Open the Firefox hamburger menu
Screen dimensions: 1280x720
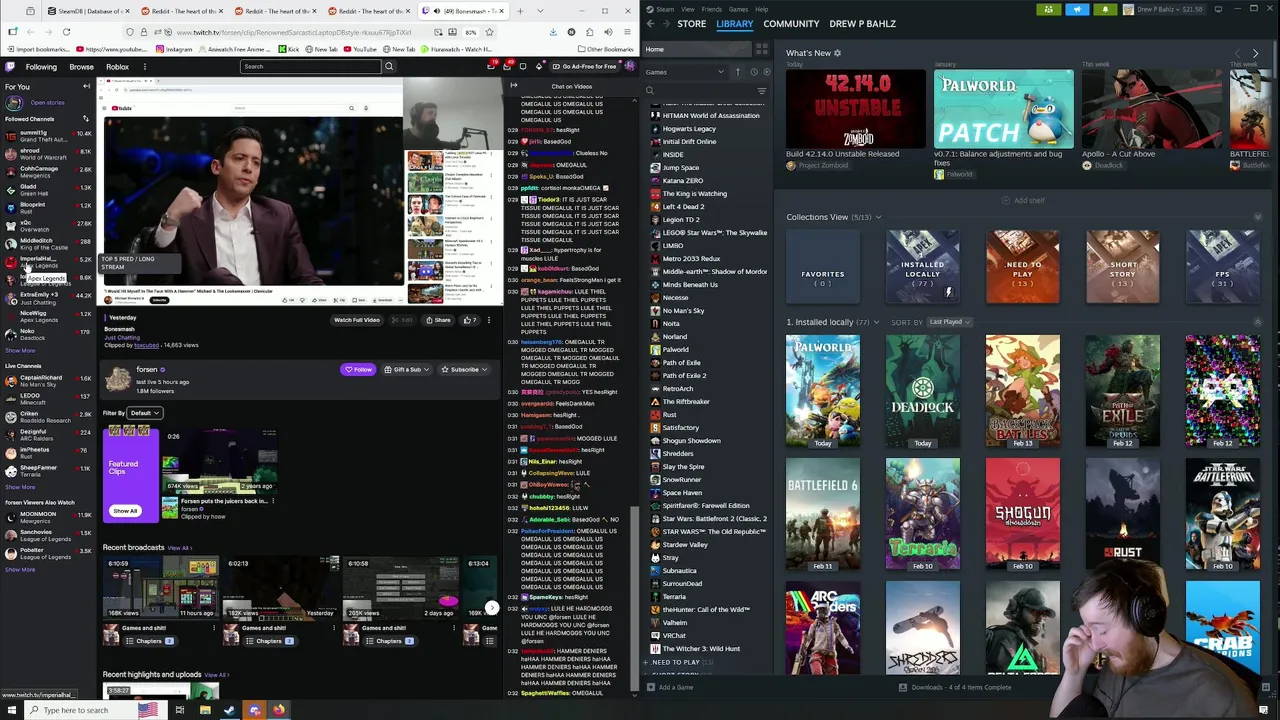[629, 32]
